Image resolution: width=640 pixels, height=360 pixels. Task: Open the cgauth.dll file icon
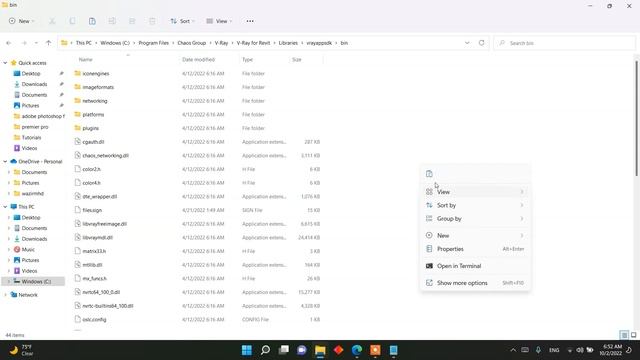click(78, 142)
